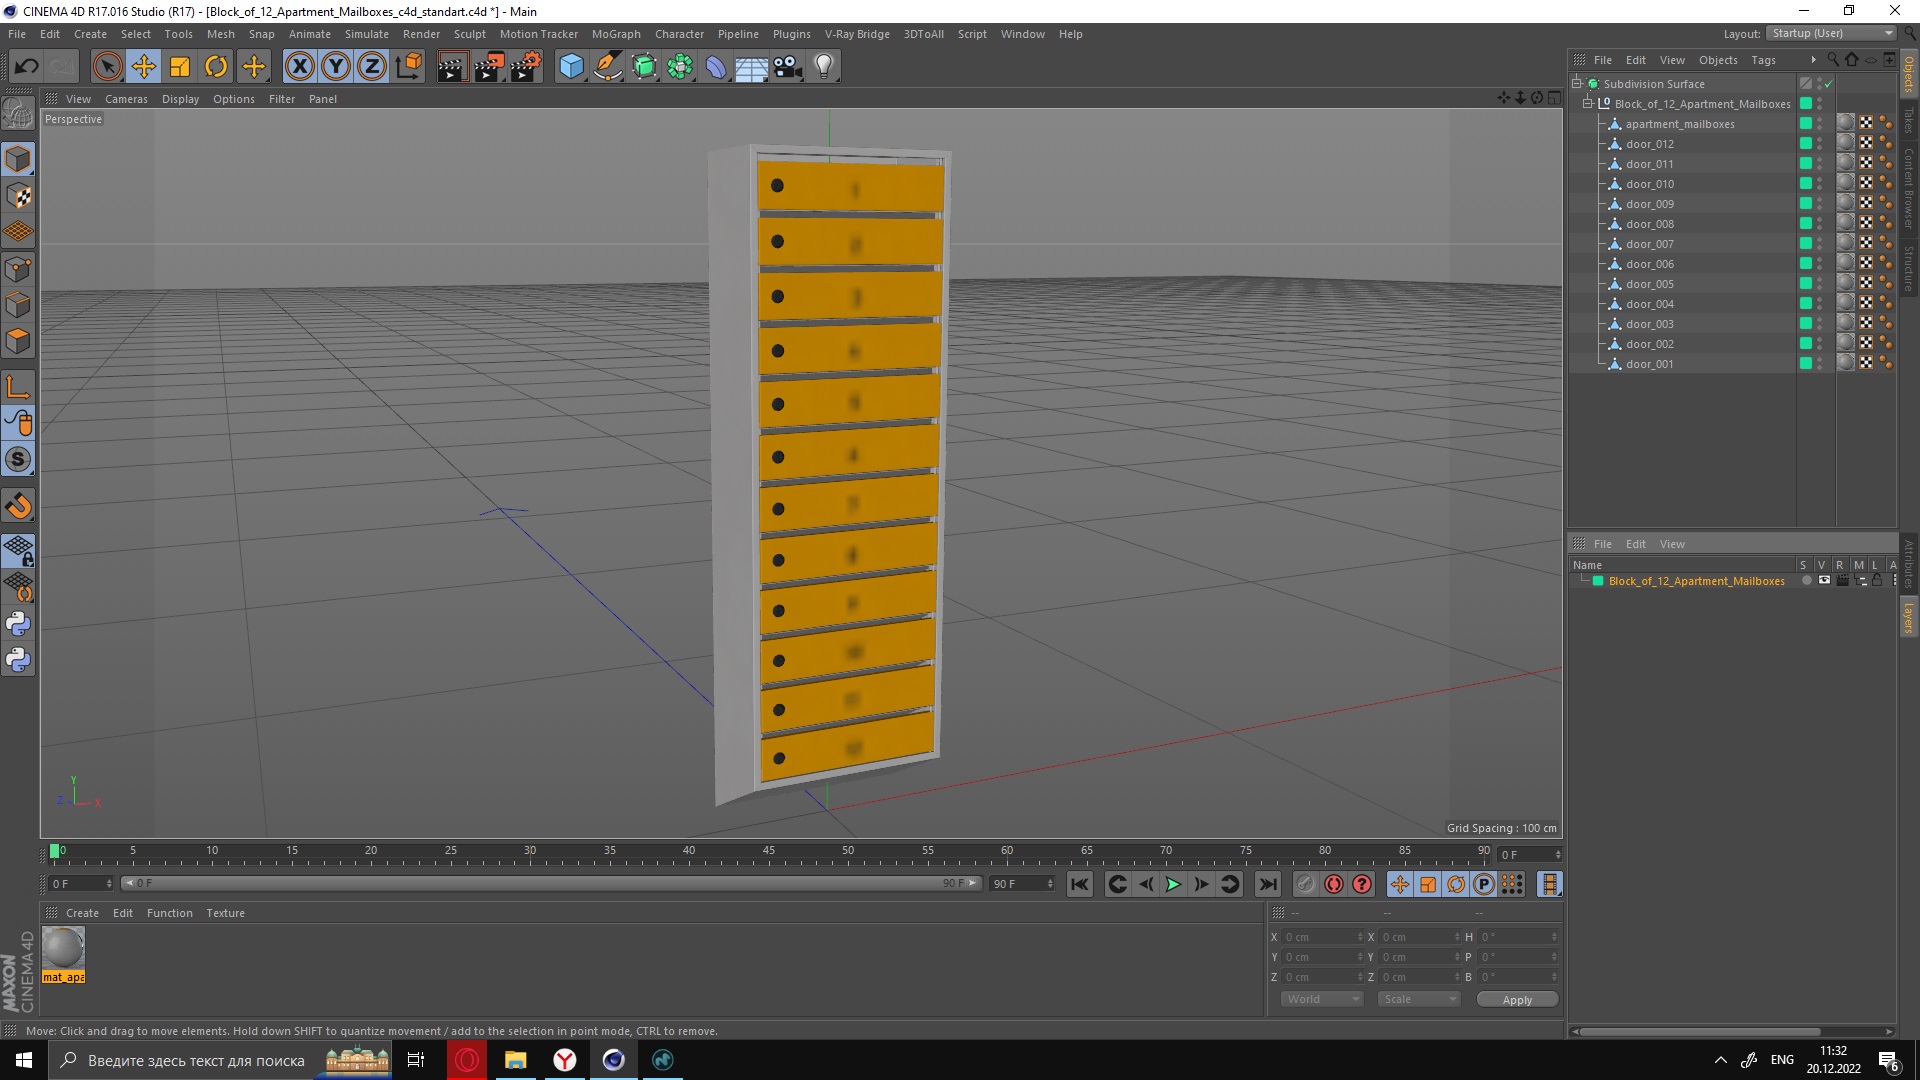The image size is (1920, 1080).
Task: Open the MoGraph menu
Action: [x=616, y=33]
